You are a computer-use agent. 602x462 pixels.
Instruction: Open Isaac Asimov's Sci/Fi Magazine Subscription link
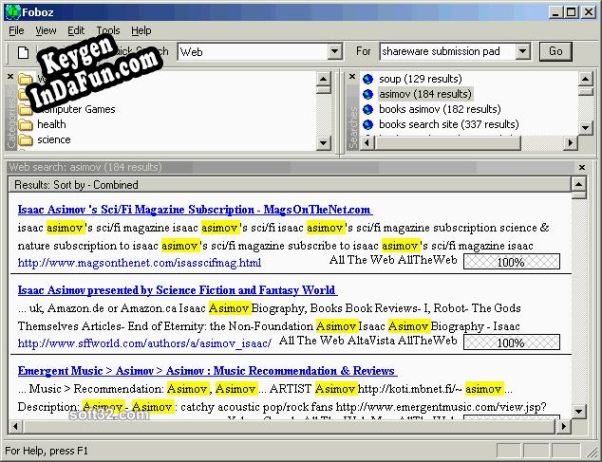[x=195, y=210]
